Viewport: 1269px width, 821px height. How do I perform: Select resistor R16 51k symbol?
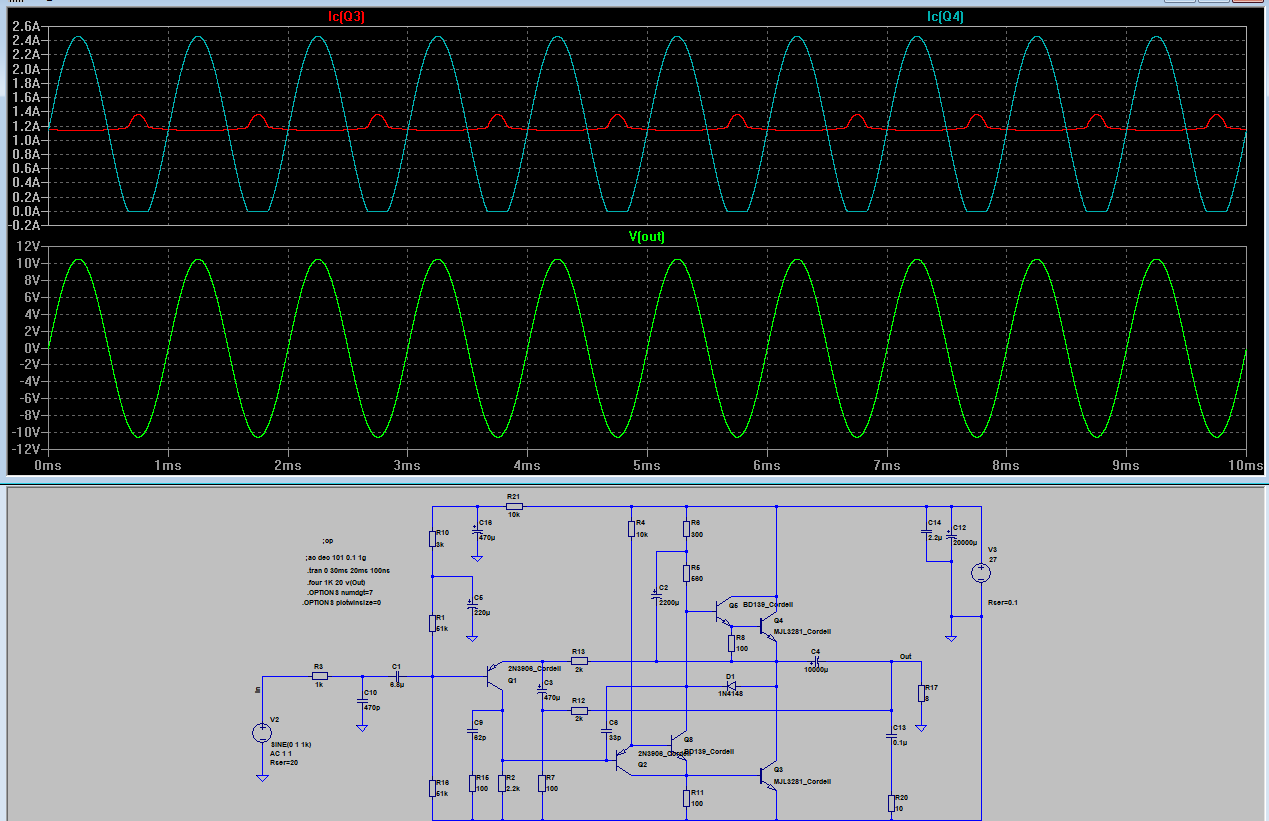pyautogui.click(x=431, y=787)
